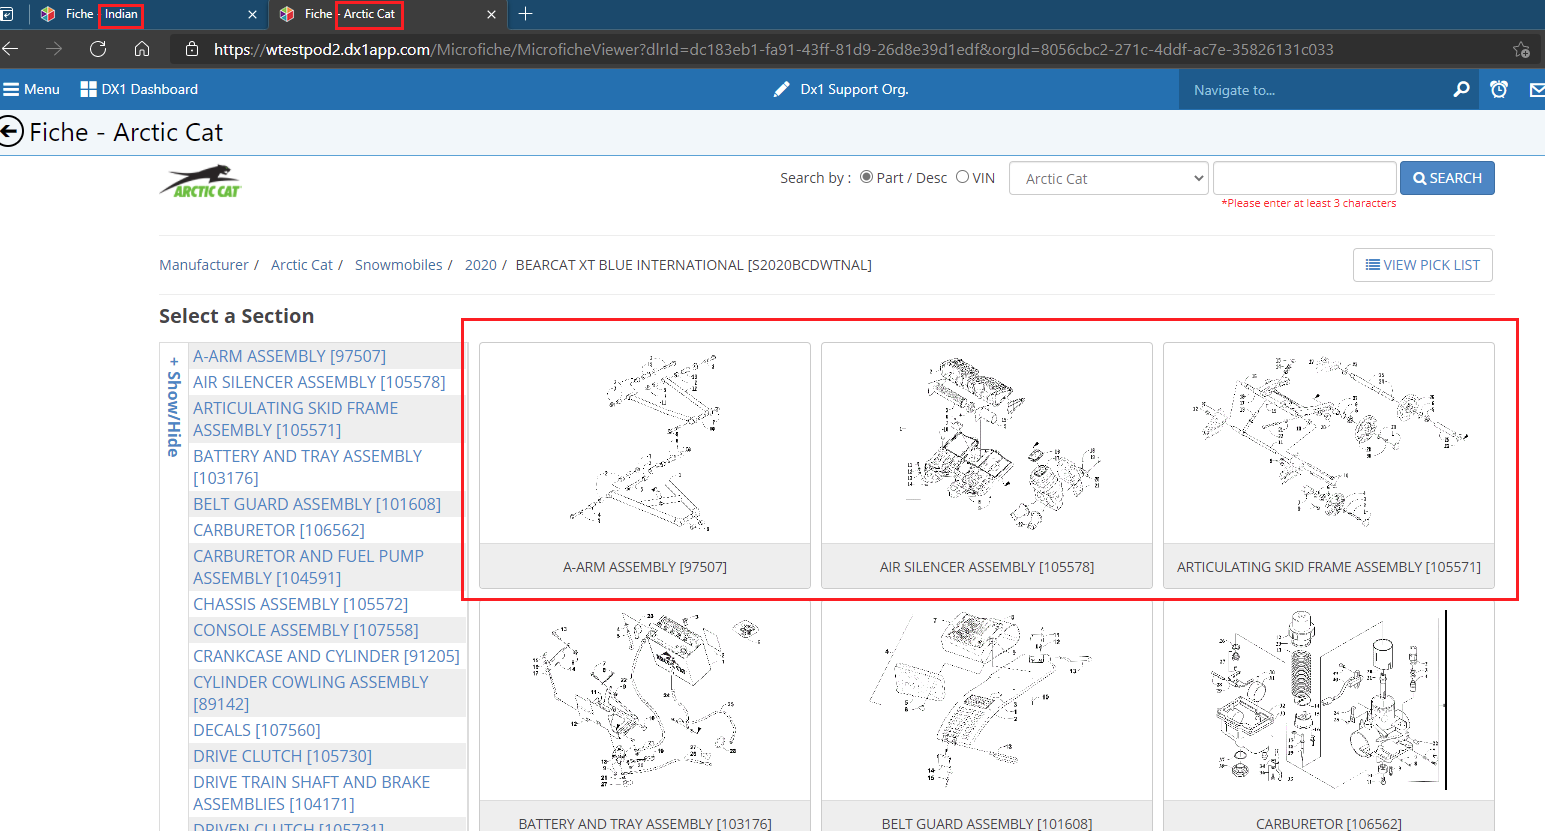Open the alarm clock reminders icon
The image size is (1545, 831).
click(x=1499, y=89)
